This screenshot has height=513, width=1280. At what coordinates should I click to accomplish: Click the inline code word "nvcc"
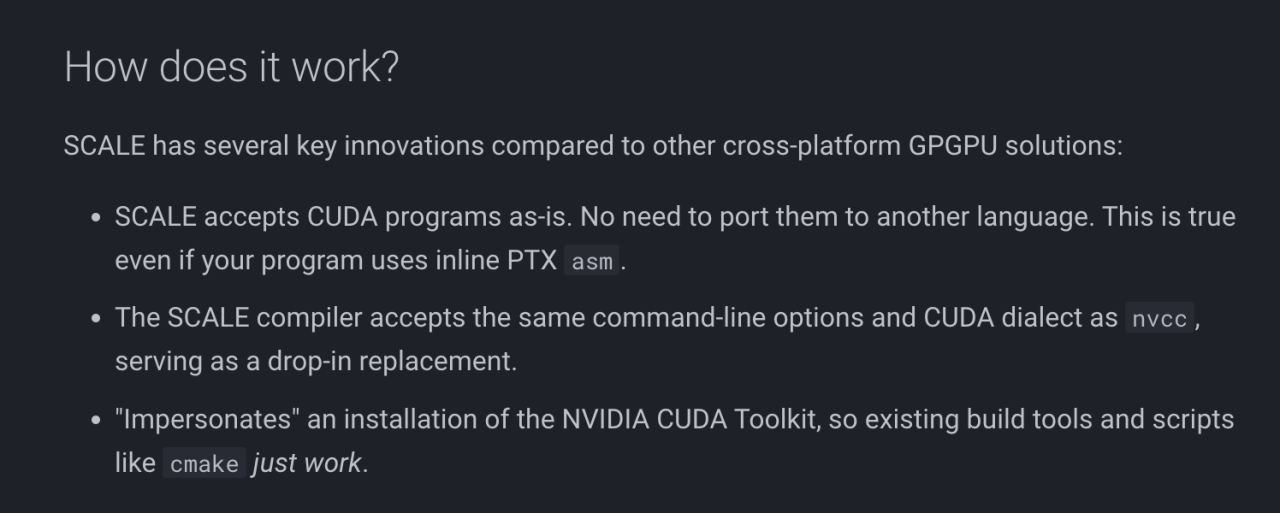[x=1159, y=319]
